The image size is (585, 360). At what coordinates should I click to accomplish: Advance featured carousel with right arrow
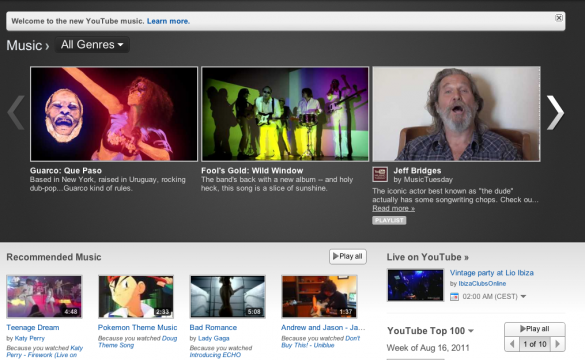coord(555,113)
